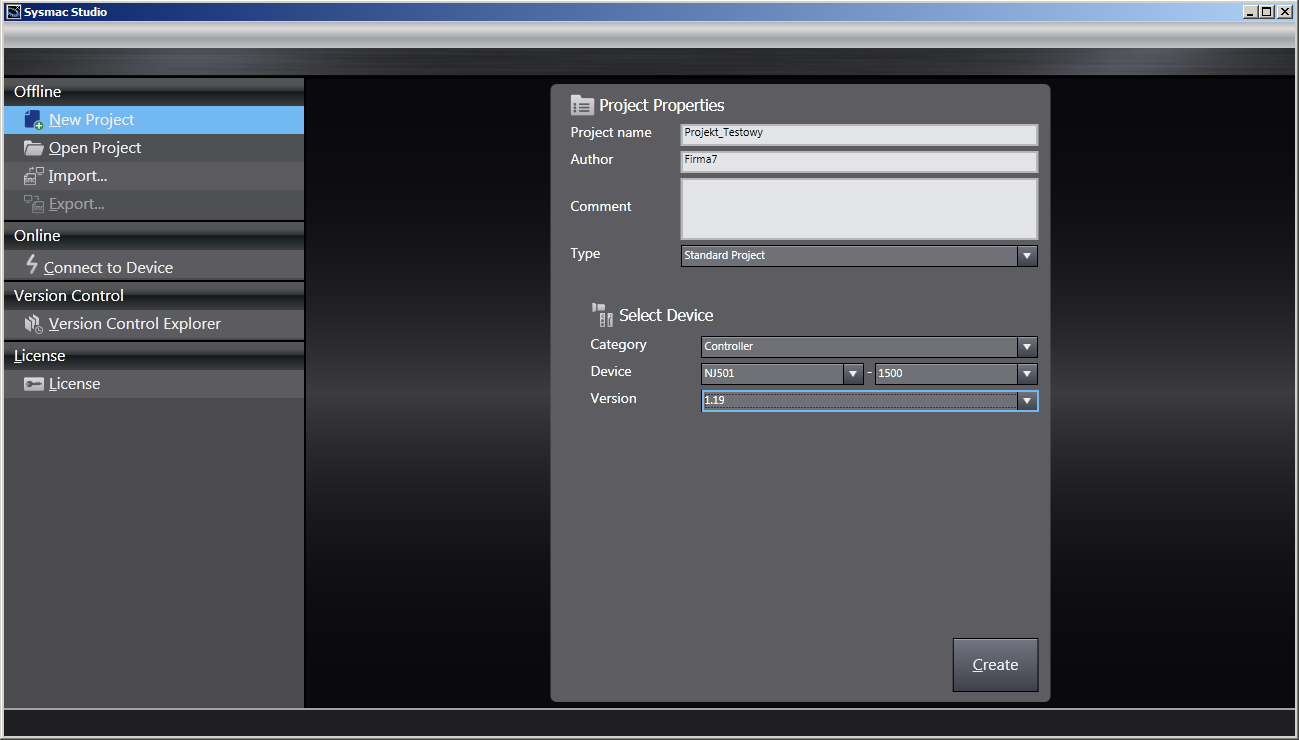Click the Version Control Explorer icon

pos(33,324)
